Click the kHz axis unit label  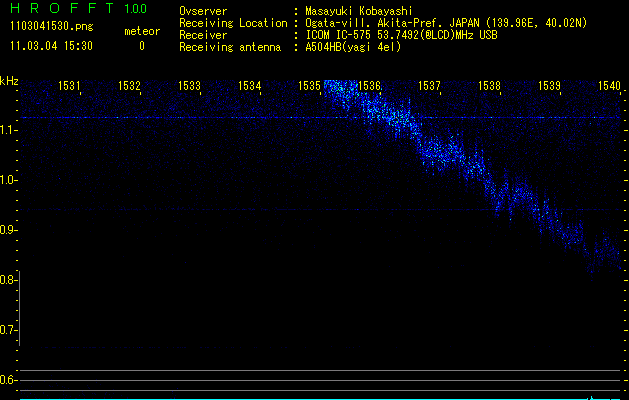coord(10,80)
